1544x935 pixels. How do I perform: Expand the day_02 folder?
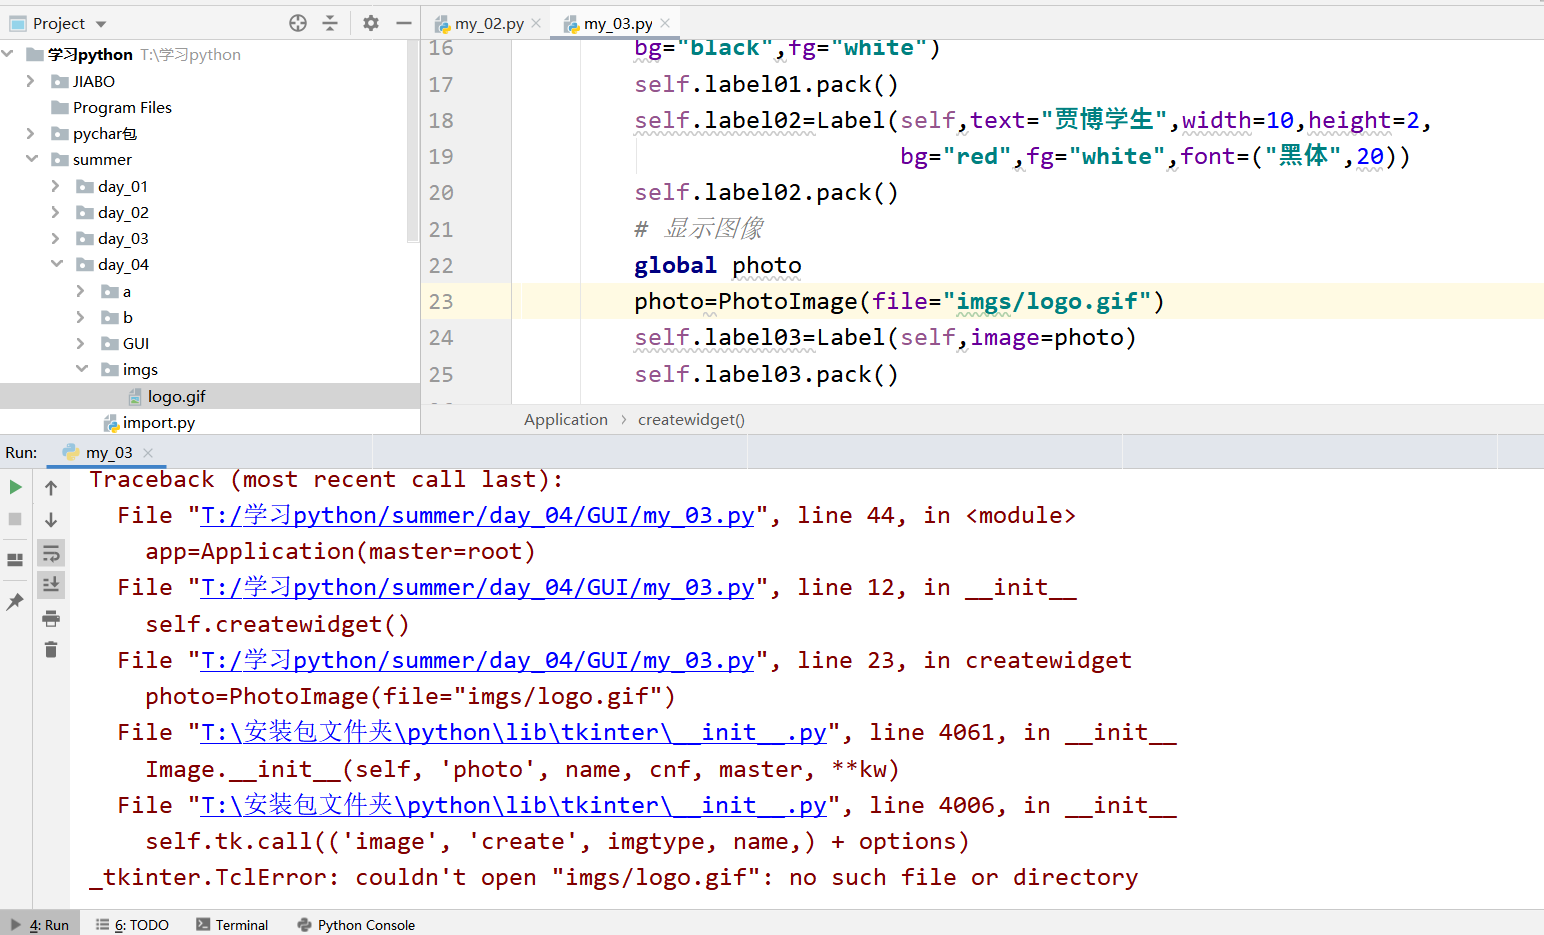coord(56,212)
